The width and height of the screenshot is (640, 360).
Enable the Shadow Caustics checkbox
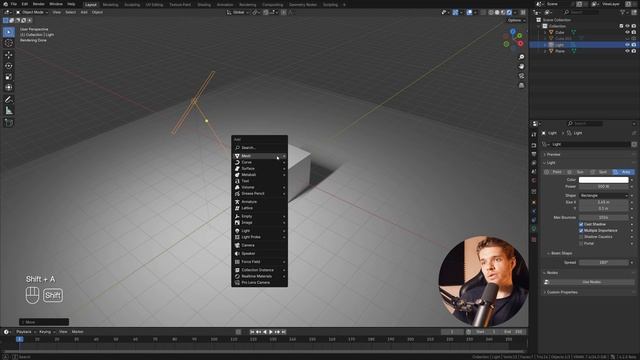pos(581,237)
